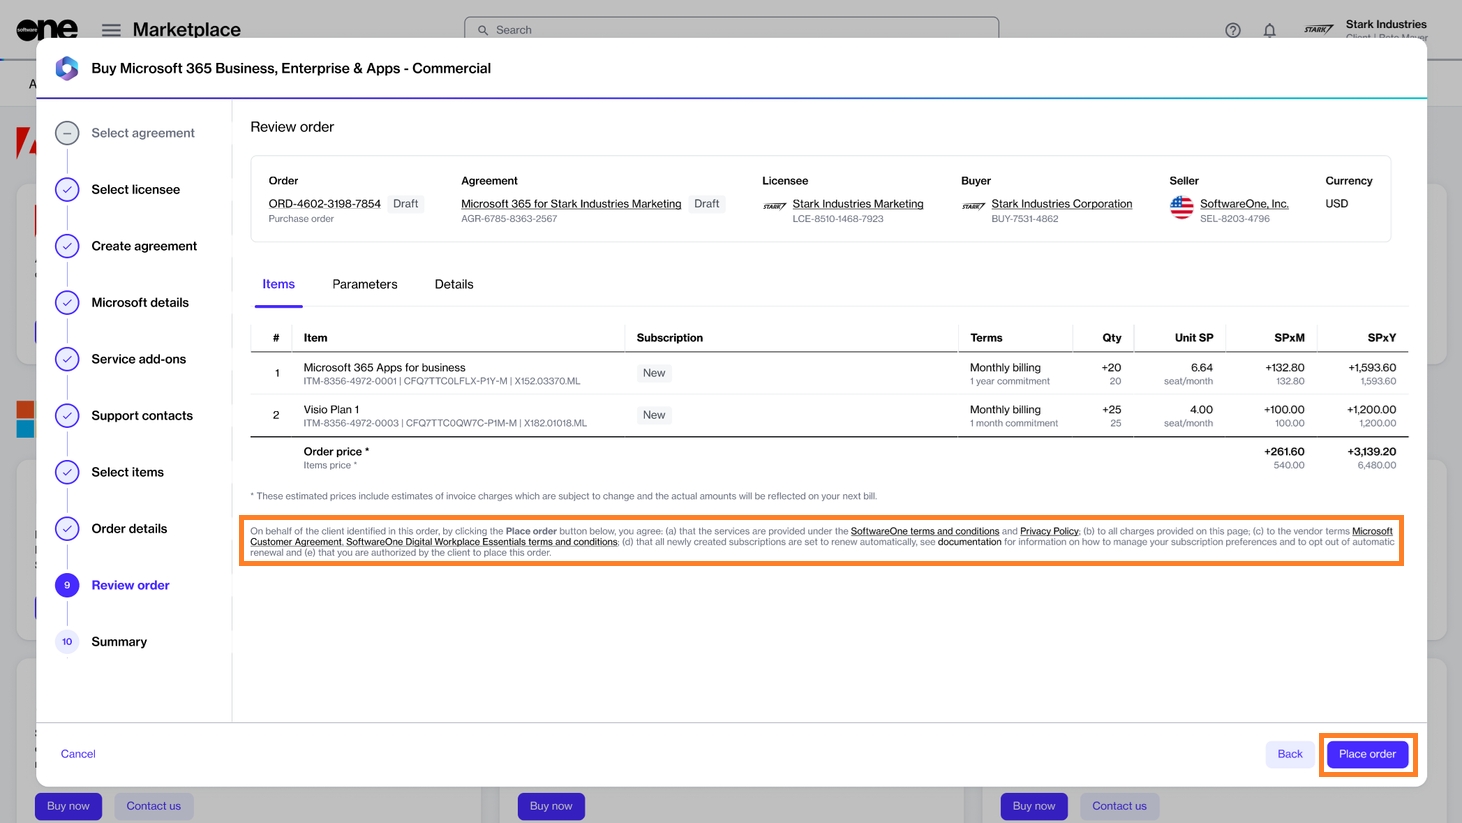
Task: Click the Order details step checkmark
Action: point(67,529)
